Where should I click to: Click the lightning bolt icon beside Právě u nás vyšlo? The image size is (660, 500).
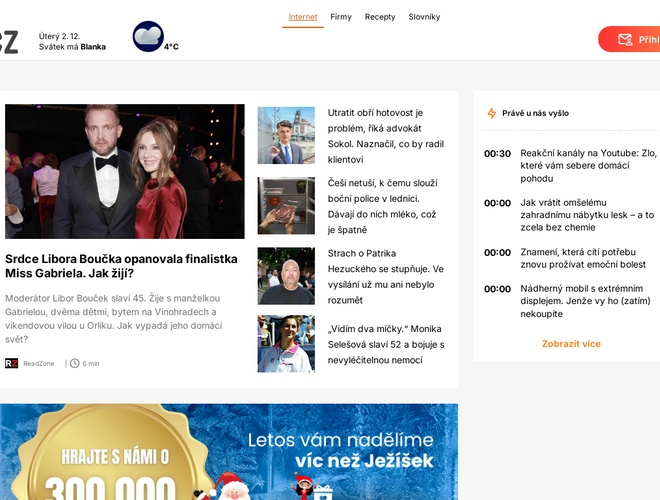point(491,114)
